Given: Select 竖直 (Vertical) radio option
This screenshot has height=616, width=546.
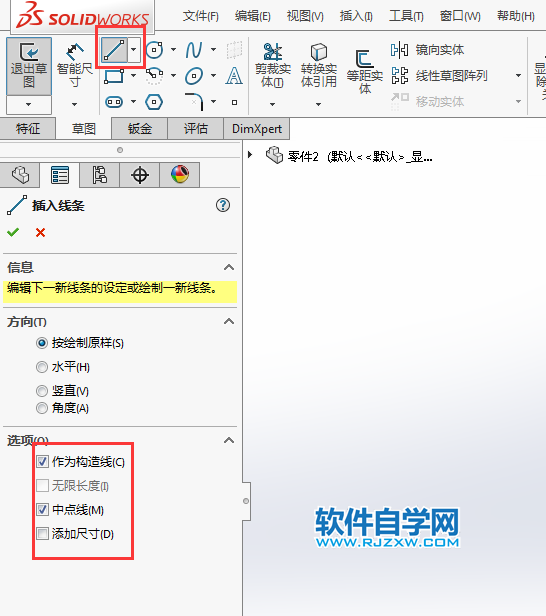Looking at the screenshot, I should point(42,391).
